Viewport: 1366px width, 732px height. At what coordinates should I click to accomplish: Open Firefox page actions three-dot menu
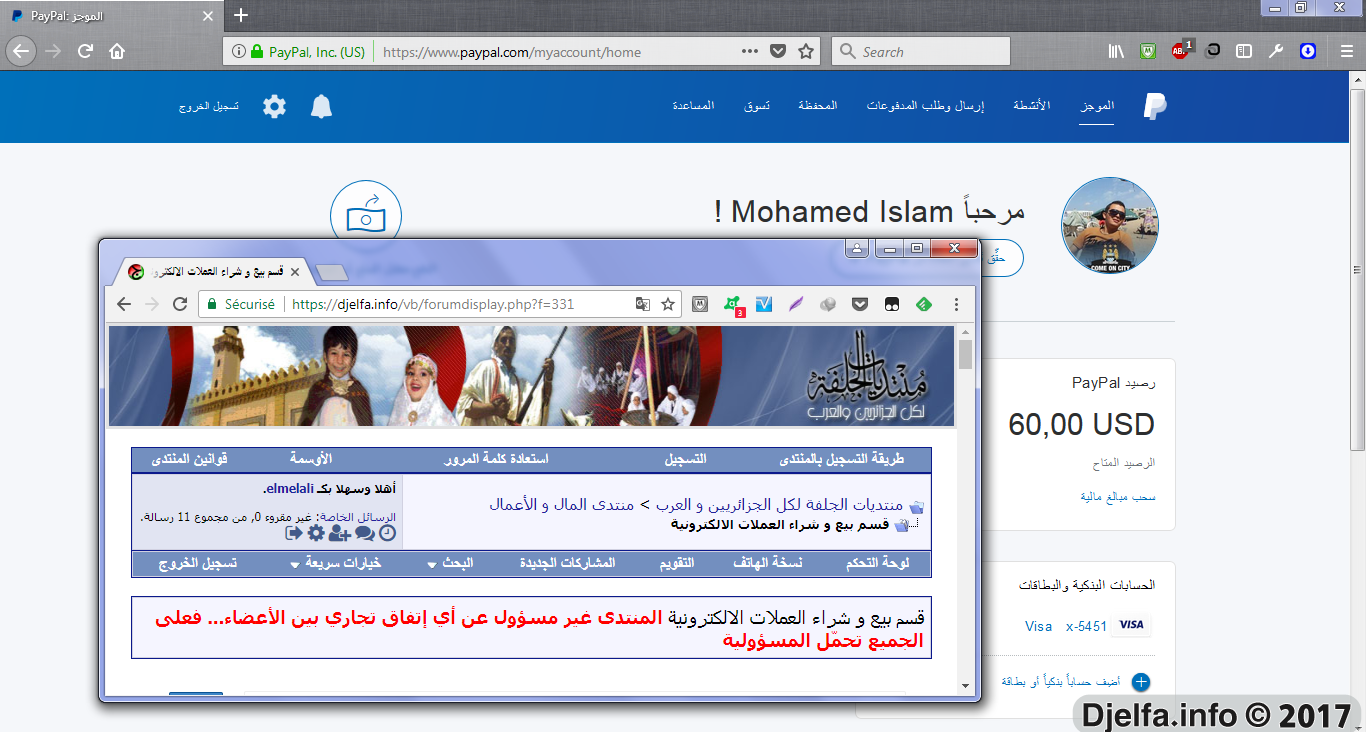click(x=750, y=52)
